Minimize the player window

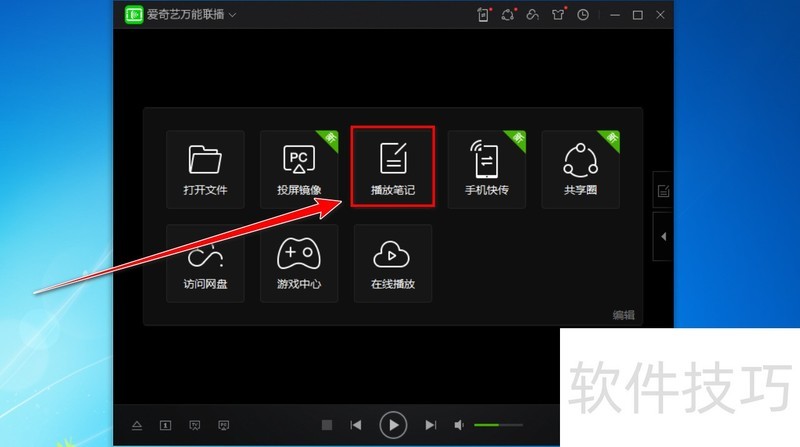click(x=615, y=15)
